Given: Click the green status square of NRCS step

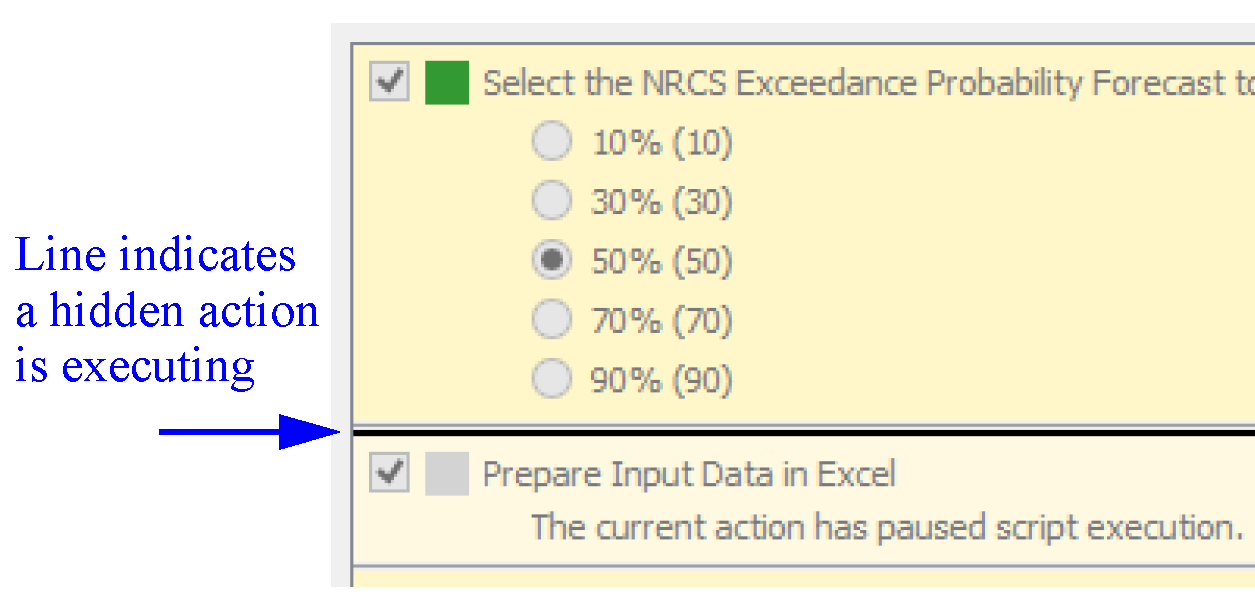Looking at the screenshot, I should [x=447, y=83].
